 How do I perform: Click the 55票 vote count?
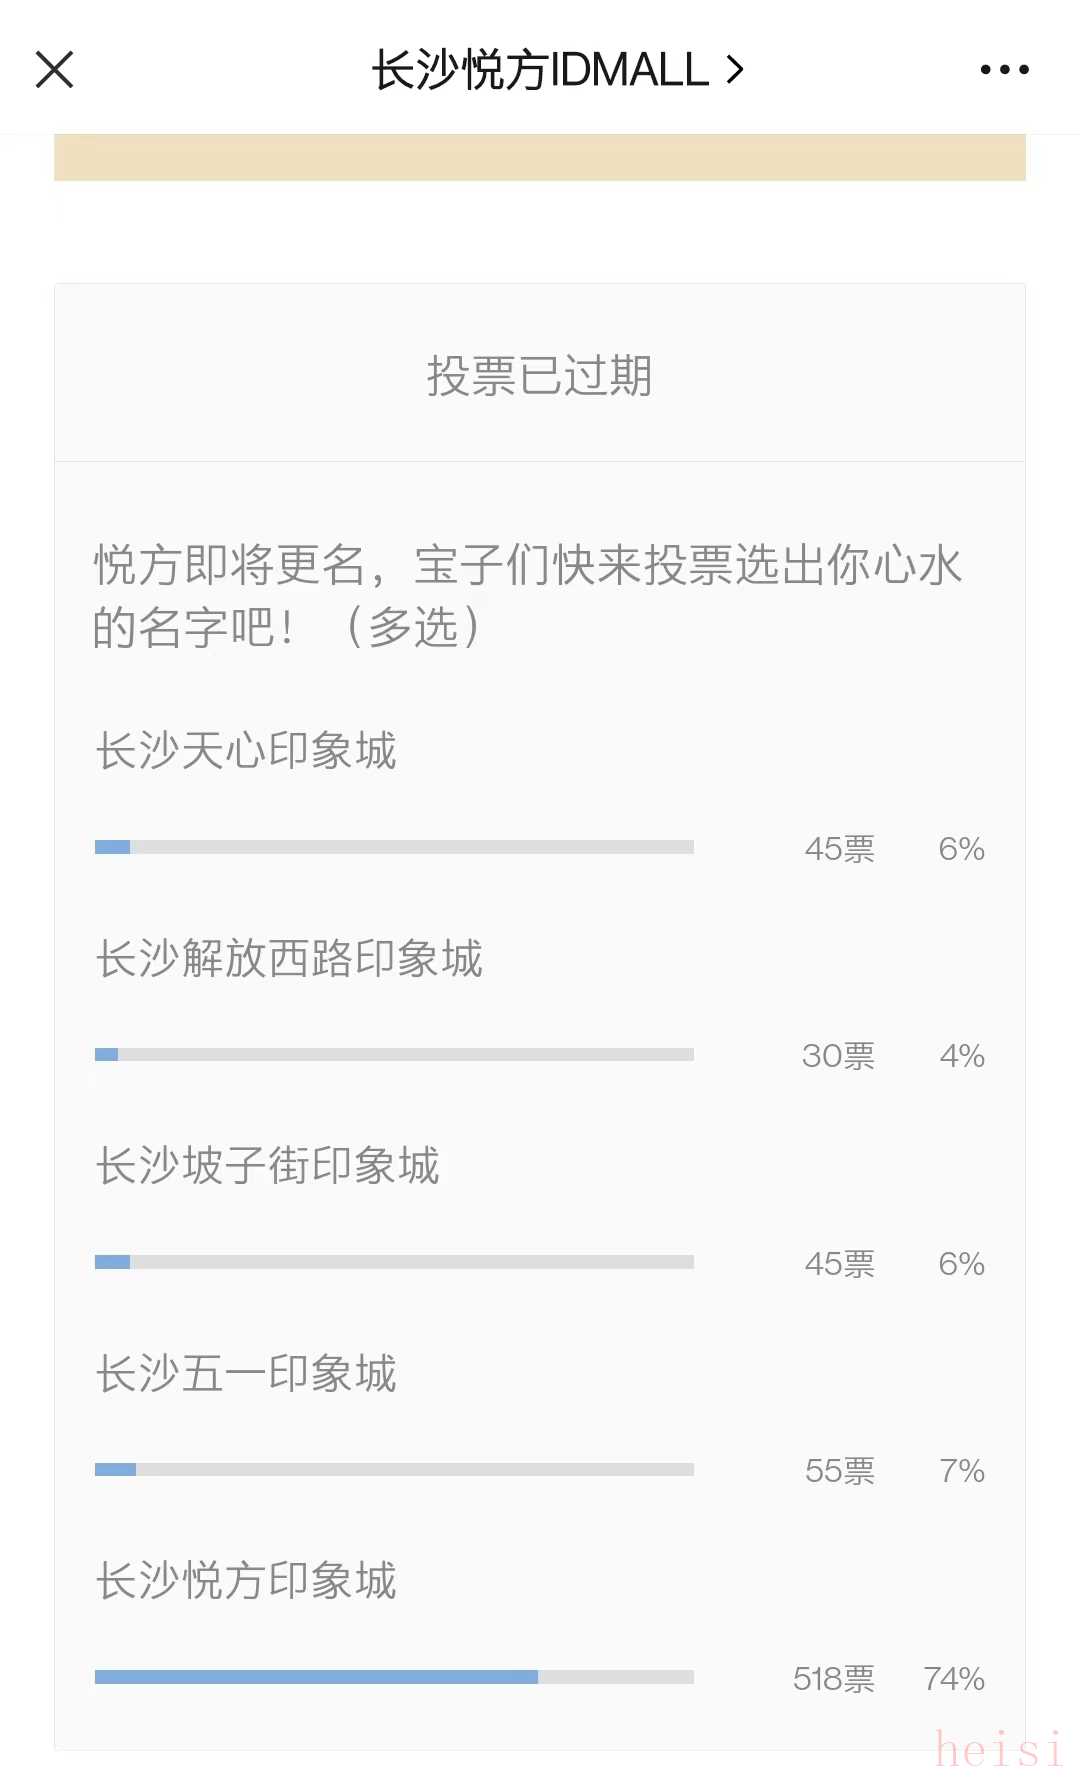[839, 1471]
